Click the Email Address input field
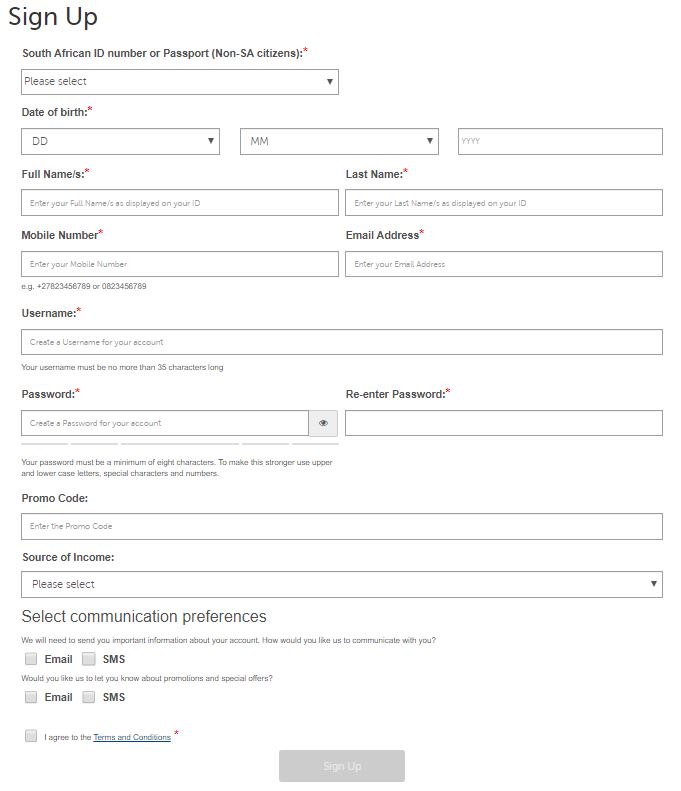The height and width of the screenshot is (791, 681). pos(503,264)
